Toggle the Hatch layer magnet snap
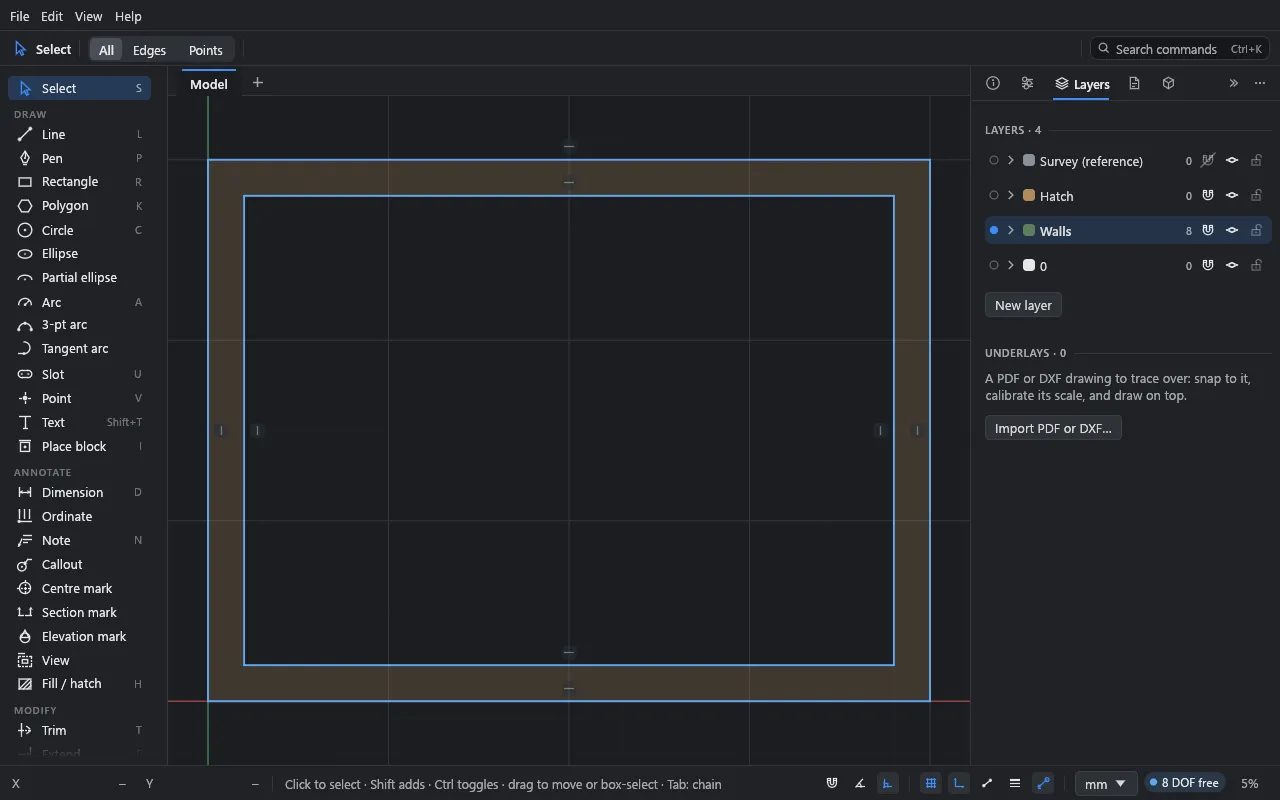 pyautogui.click(x=1208, y=195)
